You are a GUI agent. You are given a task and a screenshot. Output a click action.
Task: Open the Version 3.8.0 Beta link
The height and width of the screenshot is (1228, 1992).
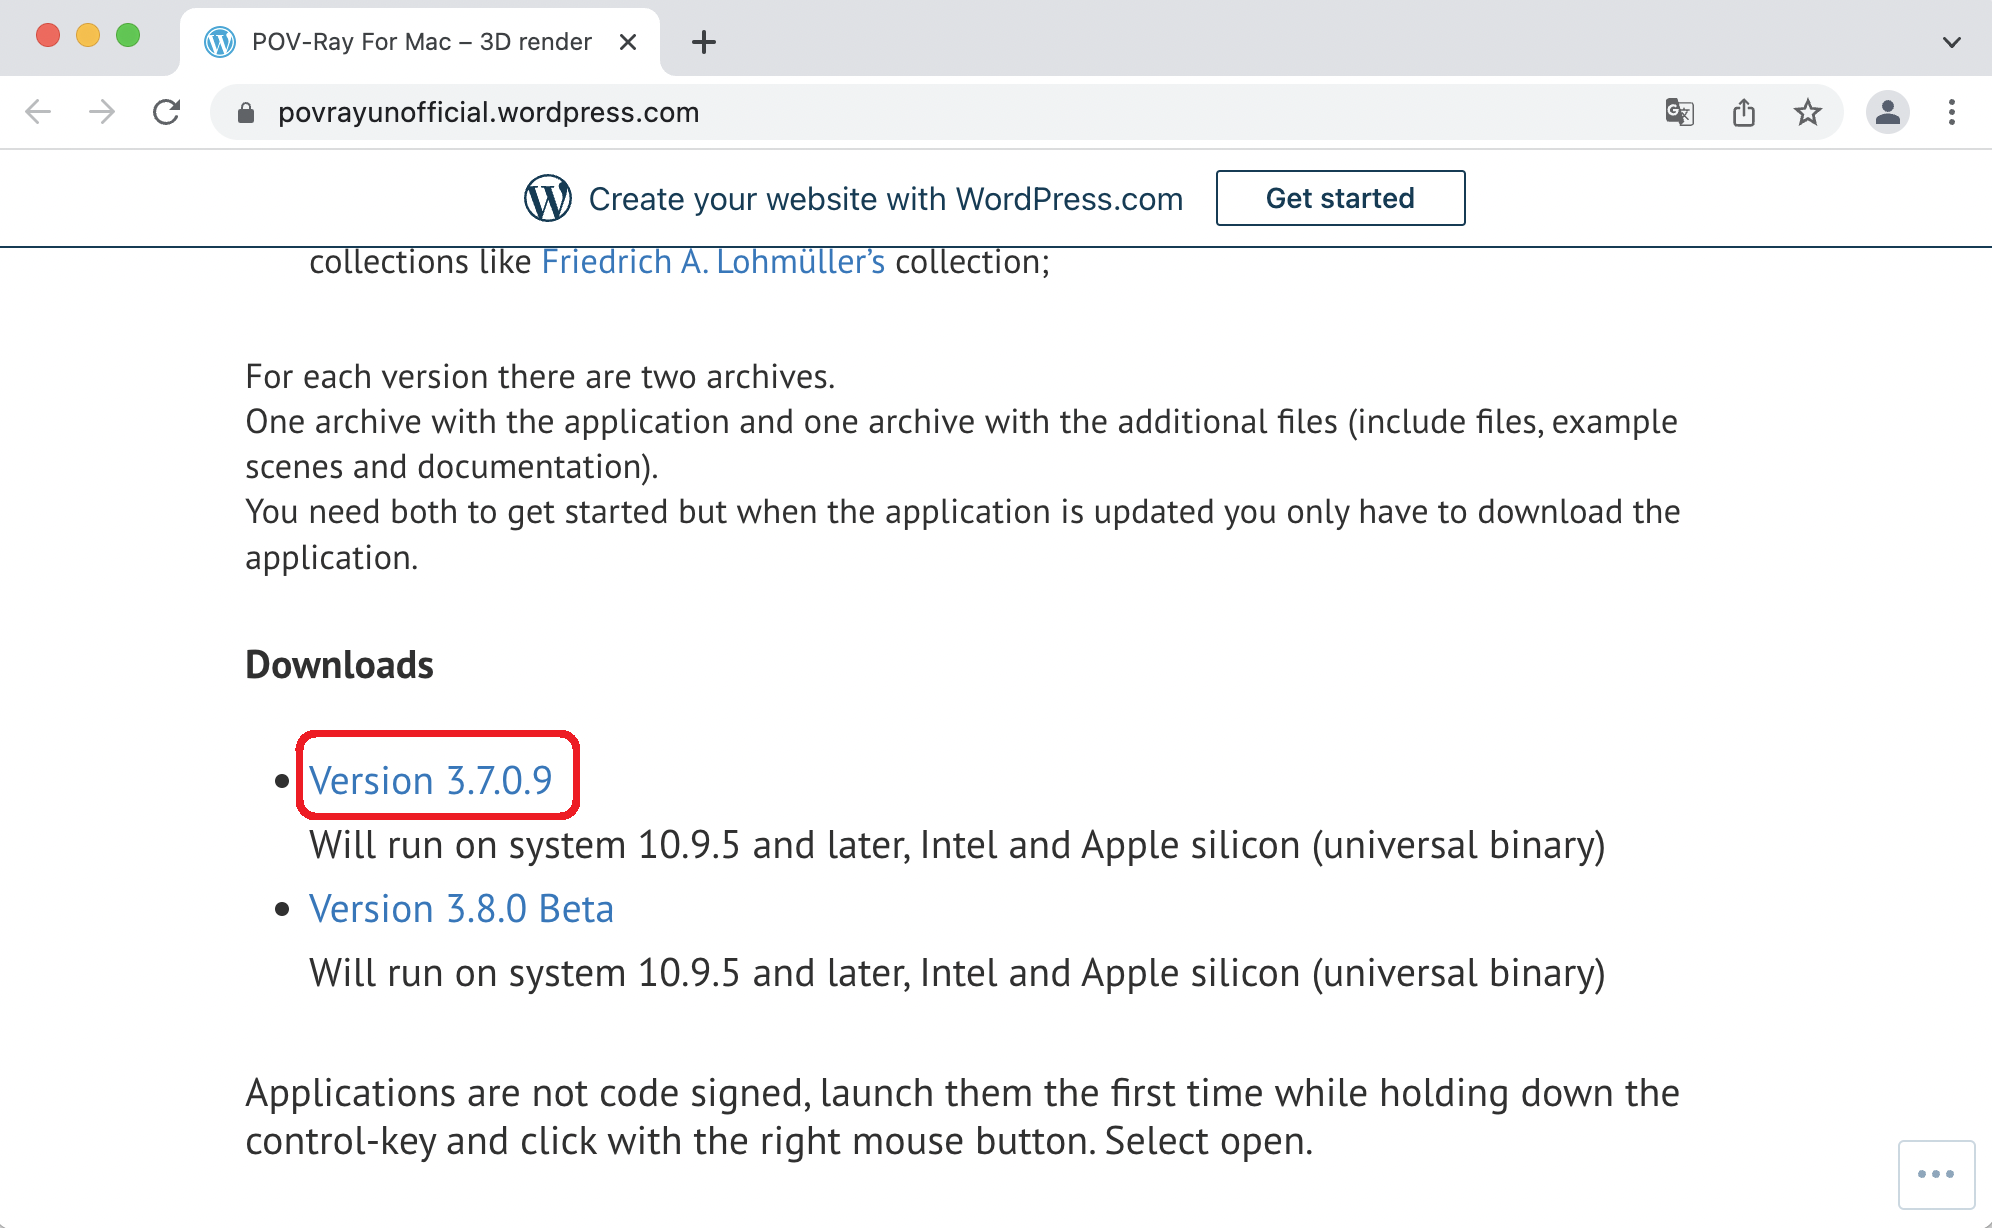point(461,908)
